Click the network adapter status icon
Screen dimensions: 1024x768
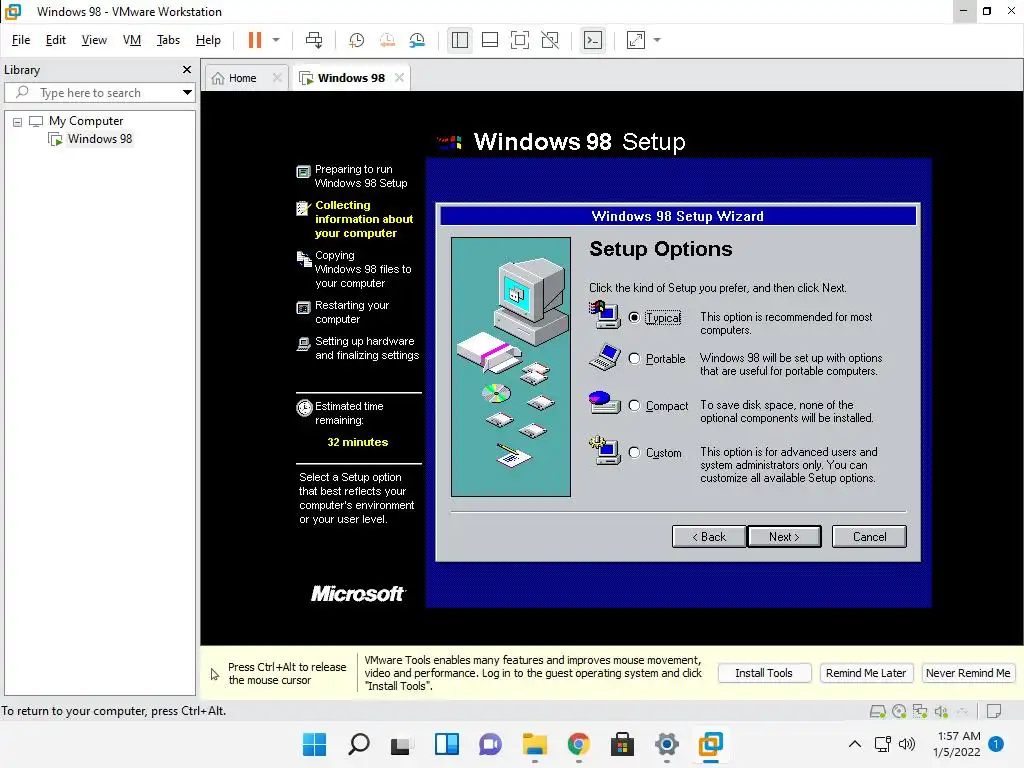920,711
